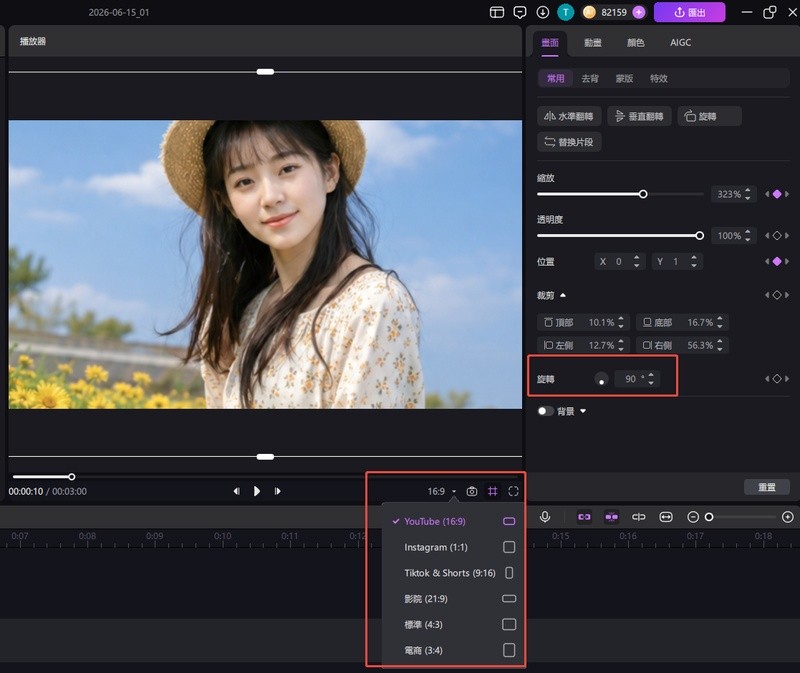Adjust the 縮放 scale slider handle
Image resolution: width=800 pixels, height=673 pixels.
click(x=643, y=194)
